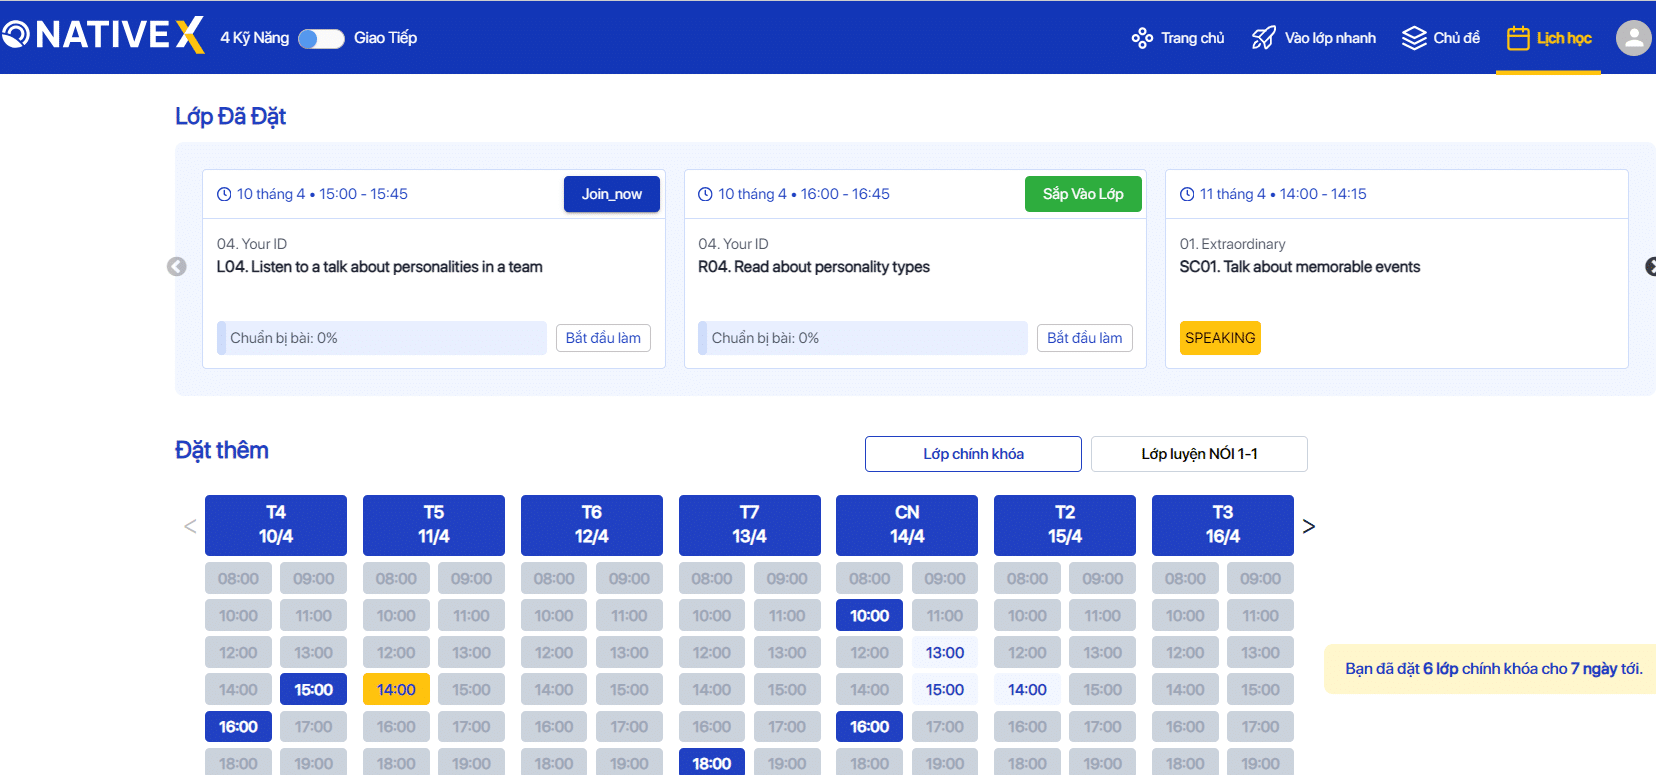The image size is (1656, 775).
Task: Show next week with right chevron
Action: click(x=1308, y=526)
